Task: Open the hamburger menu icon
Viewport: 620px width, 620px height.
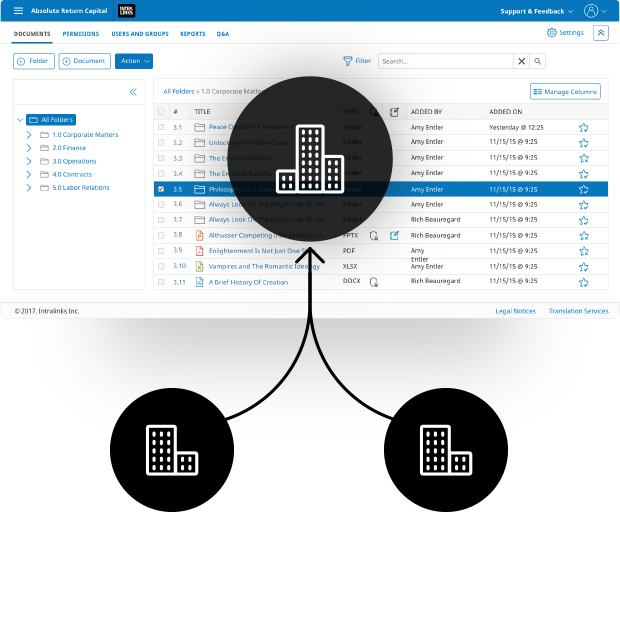Action: point(18,11)
